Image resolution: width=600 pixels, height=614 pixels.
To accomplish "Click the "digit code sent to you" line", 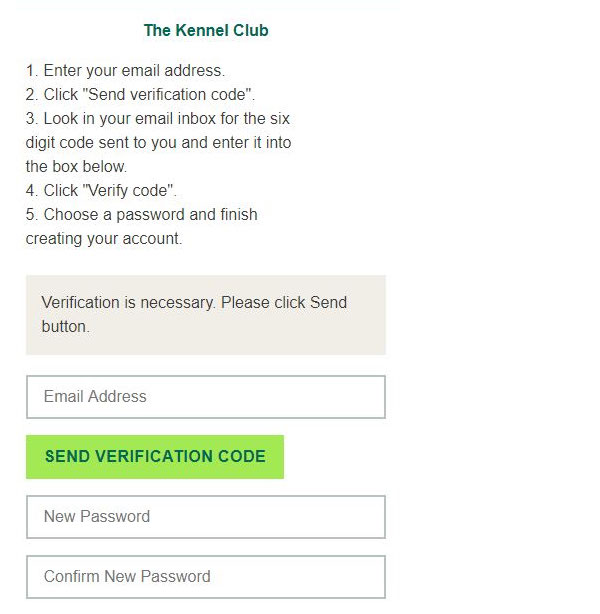I will coord(158,143).
